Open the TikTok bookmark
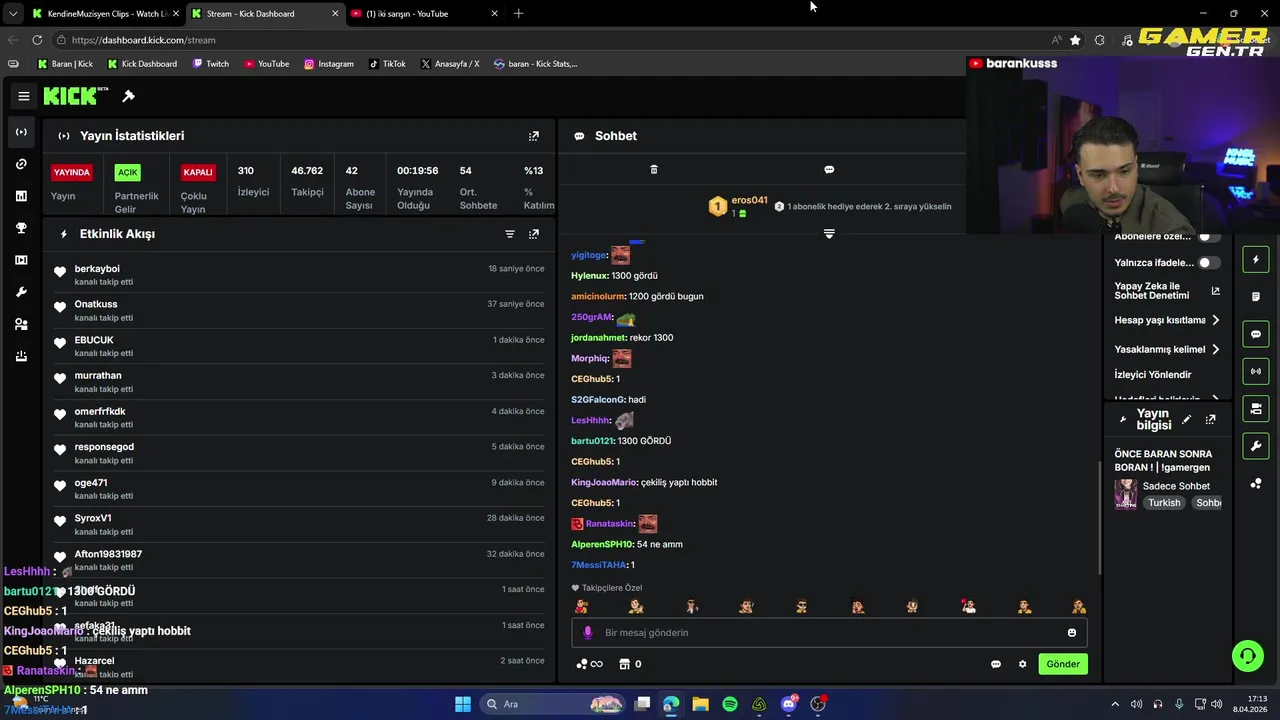 tap(387, 64)
